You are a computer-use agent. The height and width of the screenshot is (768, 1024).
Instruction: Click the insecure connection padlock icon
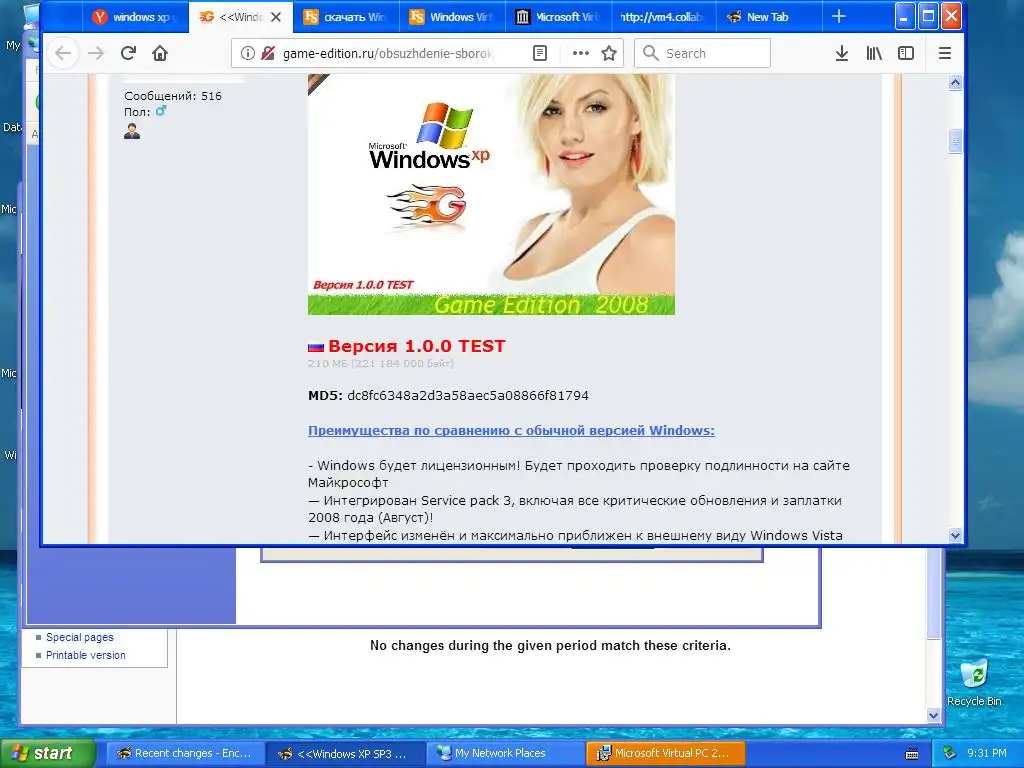tap(268, 53)
